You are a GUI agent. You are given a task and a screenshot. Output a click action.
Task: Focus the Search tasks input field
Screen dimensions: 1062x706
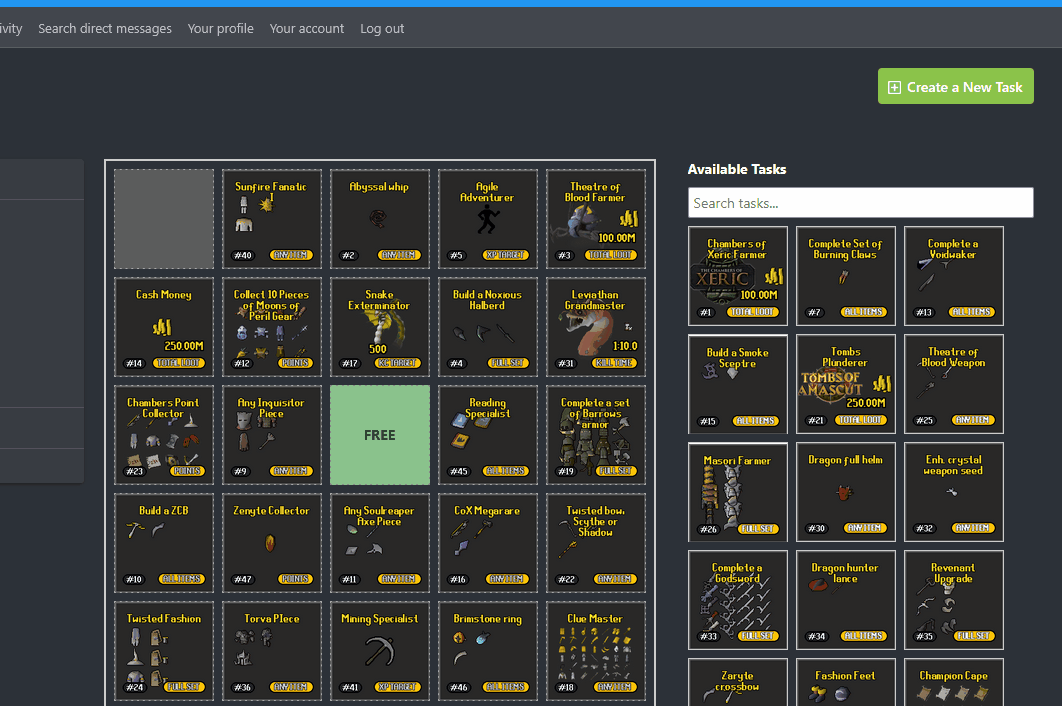tap(860, 203)
